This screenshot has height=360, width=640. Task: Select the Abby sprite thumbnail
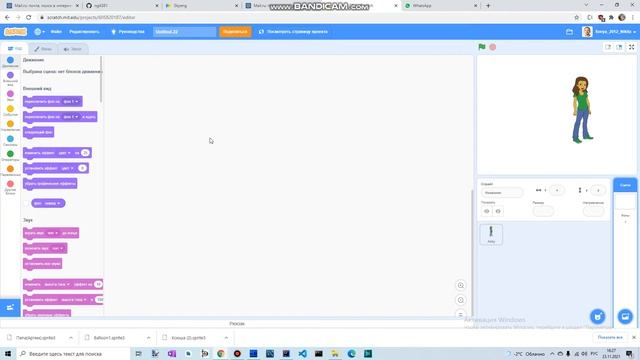491,234
